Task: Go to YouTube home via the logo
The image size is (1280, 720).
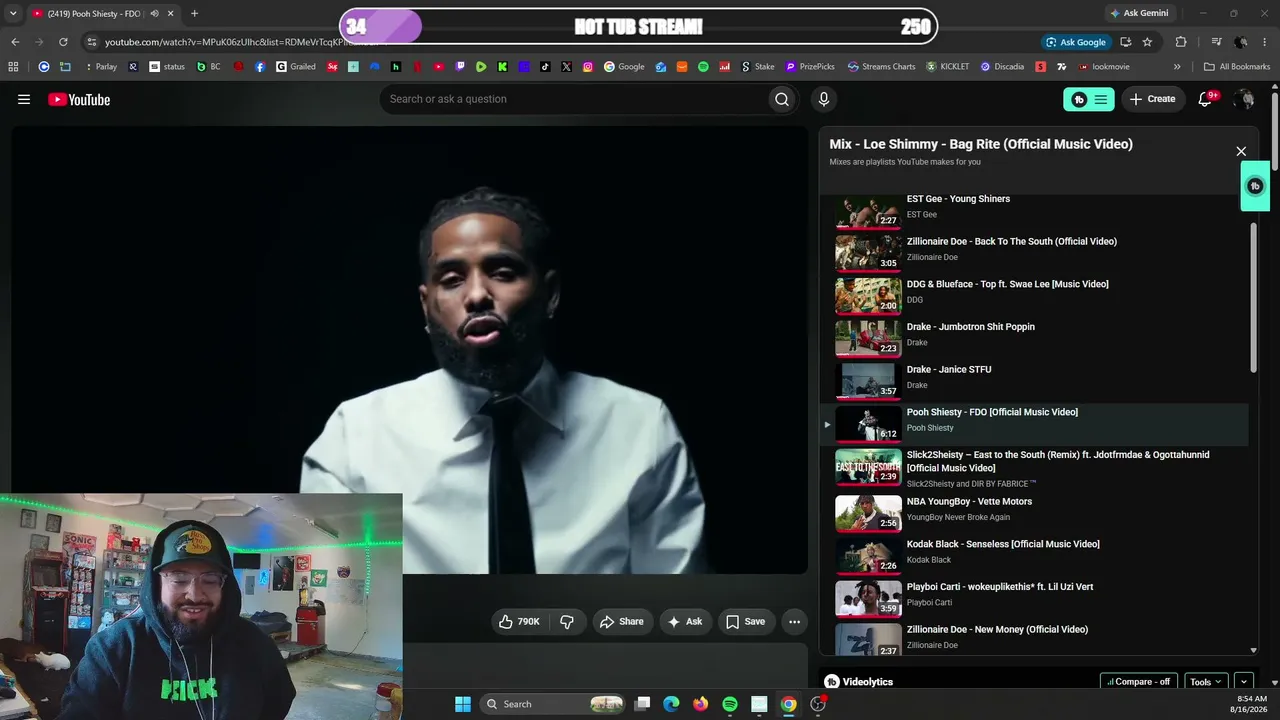Action: click(79, 99)
